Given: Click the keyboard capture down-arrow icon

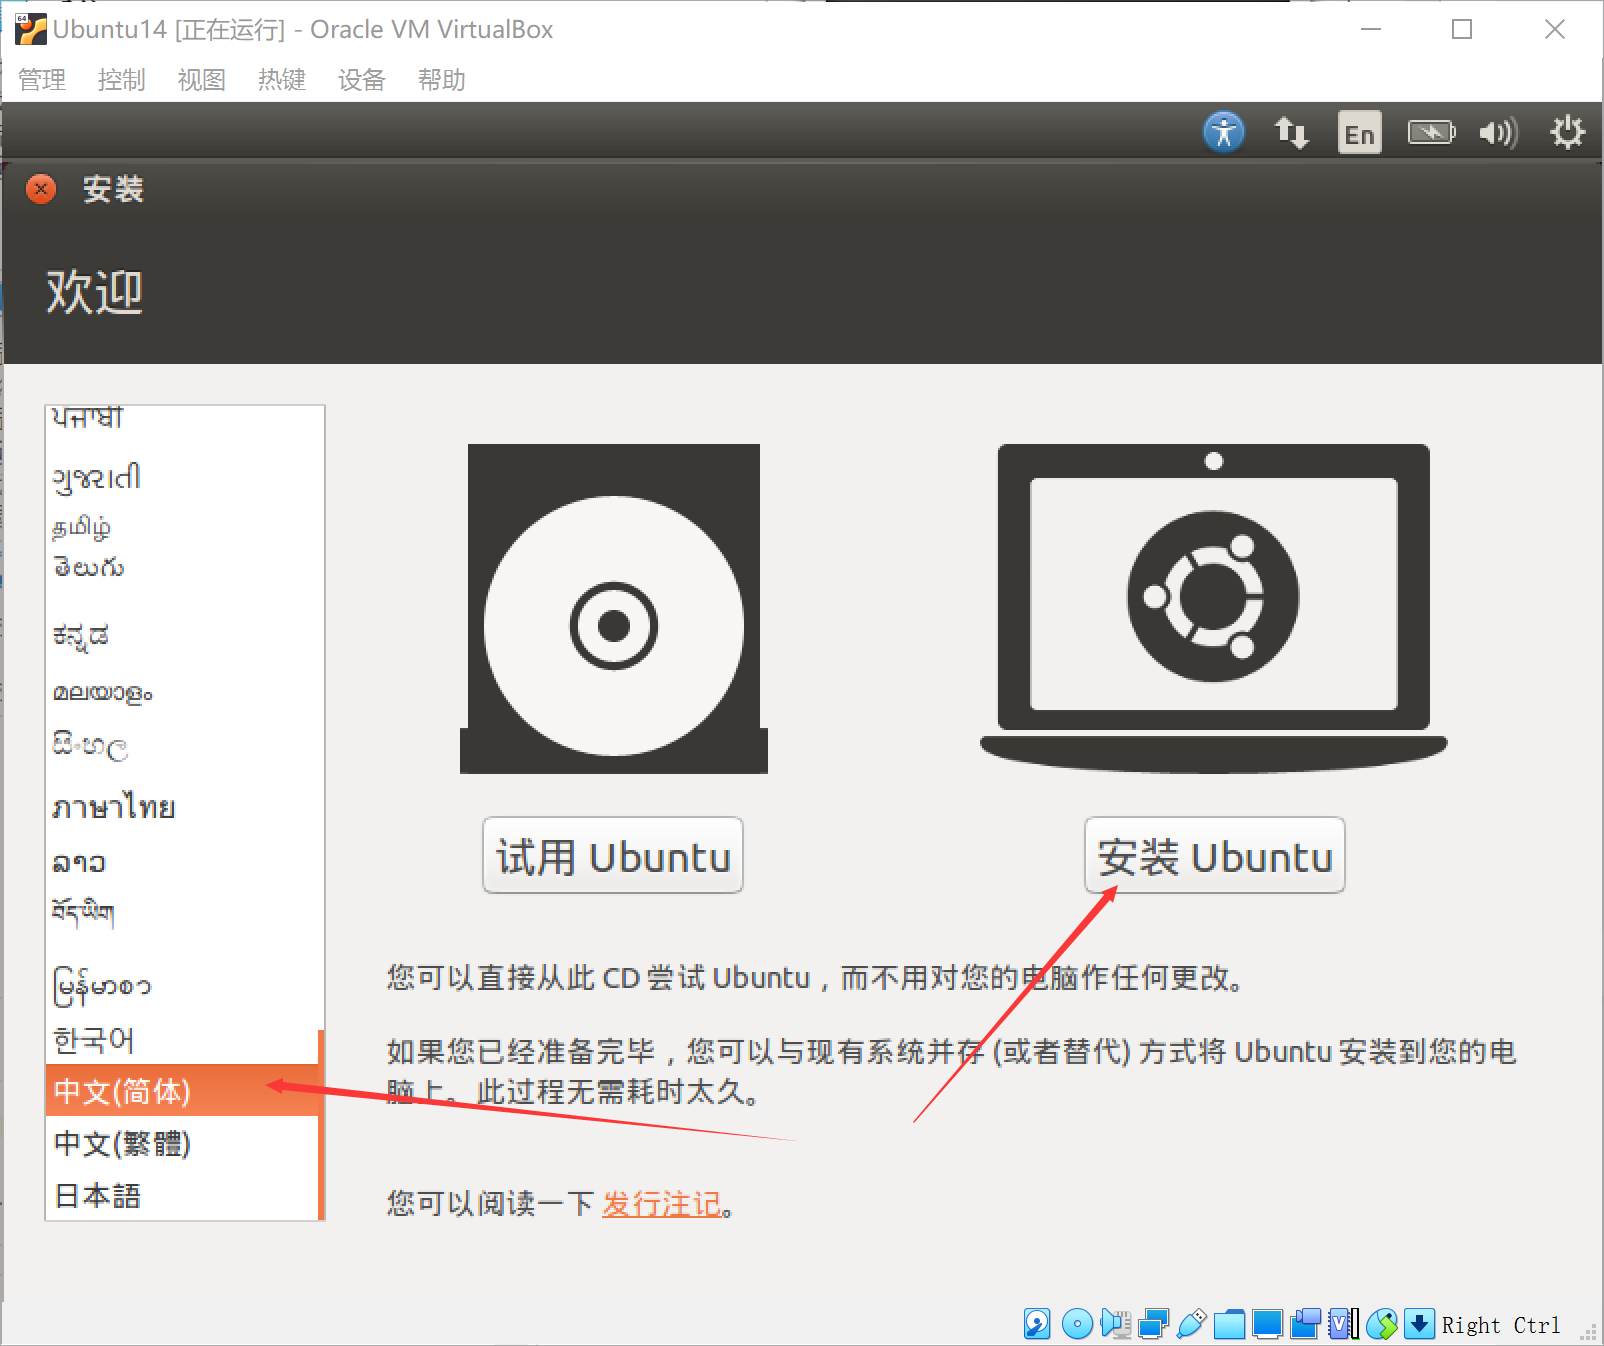Looking at the screenshot, I should tap(1419, 1324).
